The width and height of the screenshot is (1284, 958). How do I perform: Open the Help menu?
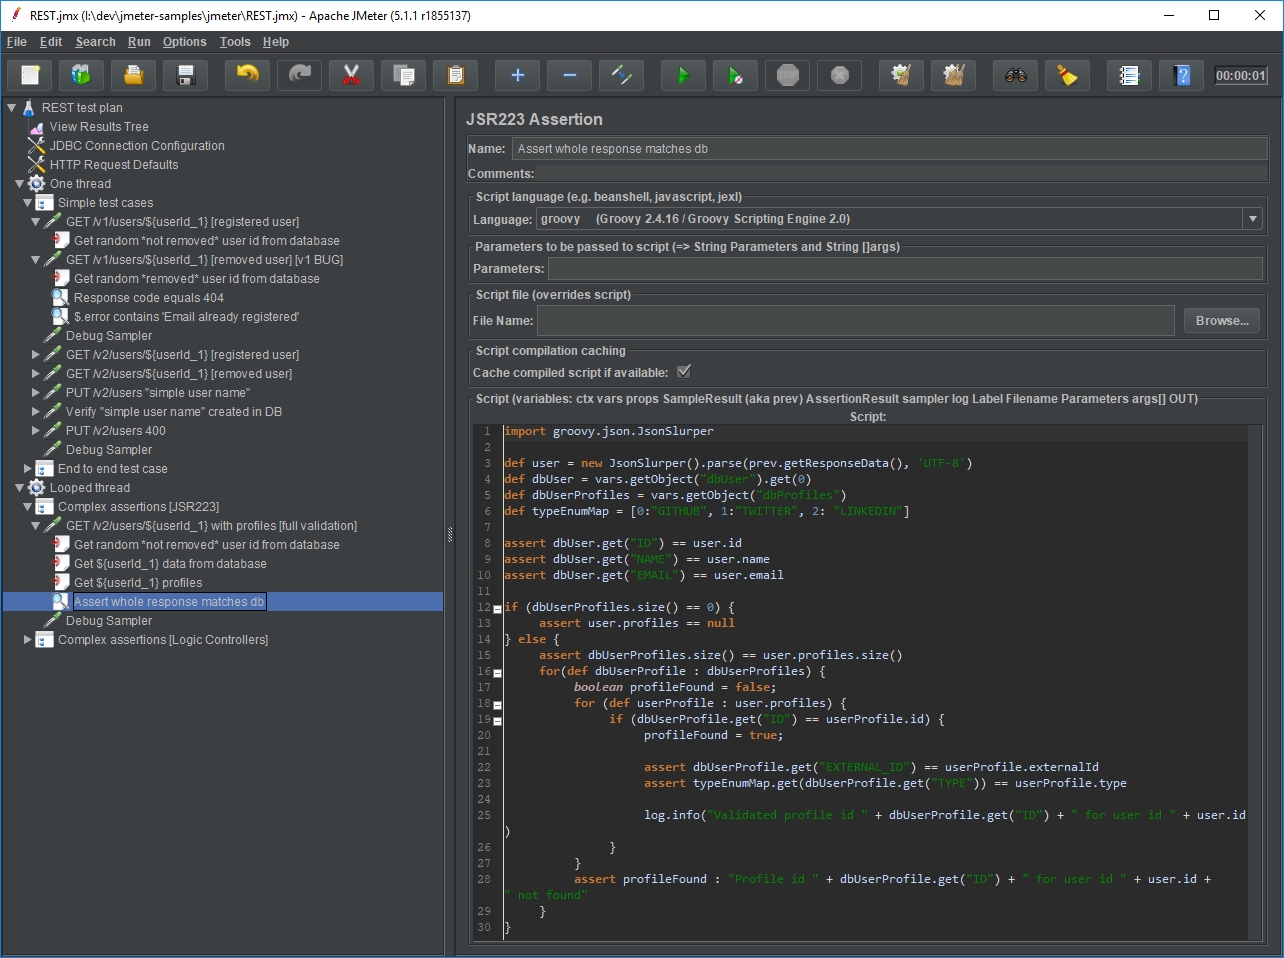coord(276,42)
